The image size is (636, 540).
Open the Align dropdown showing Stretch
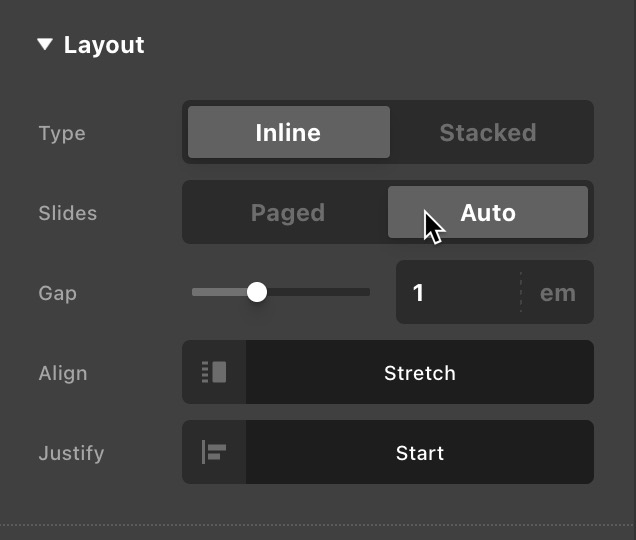[419, 373]
